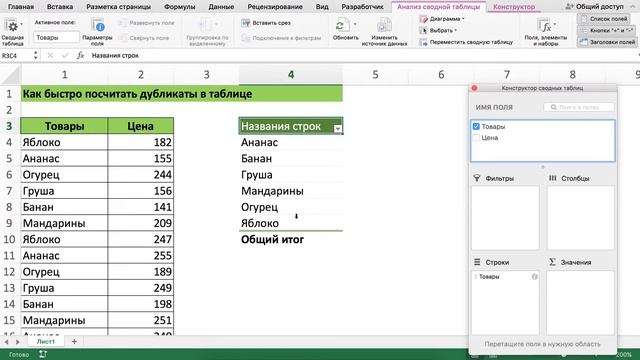The height and width of the screenshot is (360, 640).
Task: Add a new sheet with plus button
Action: point(74,341)
